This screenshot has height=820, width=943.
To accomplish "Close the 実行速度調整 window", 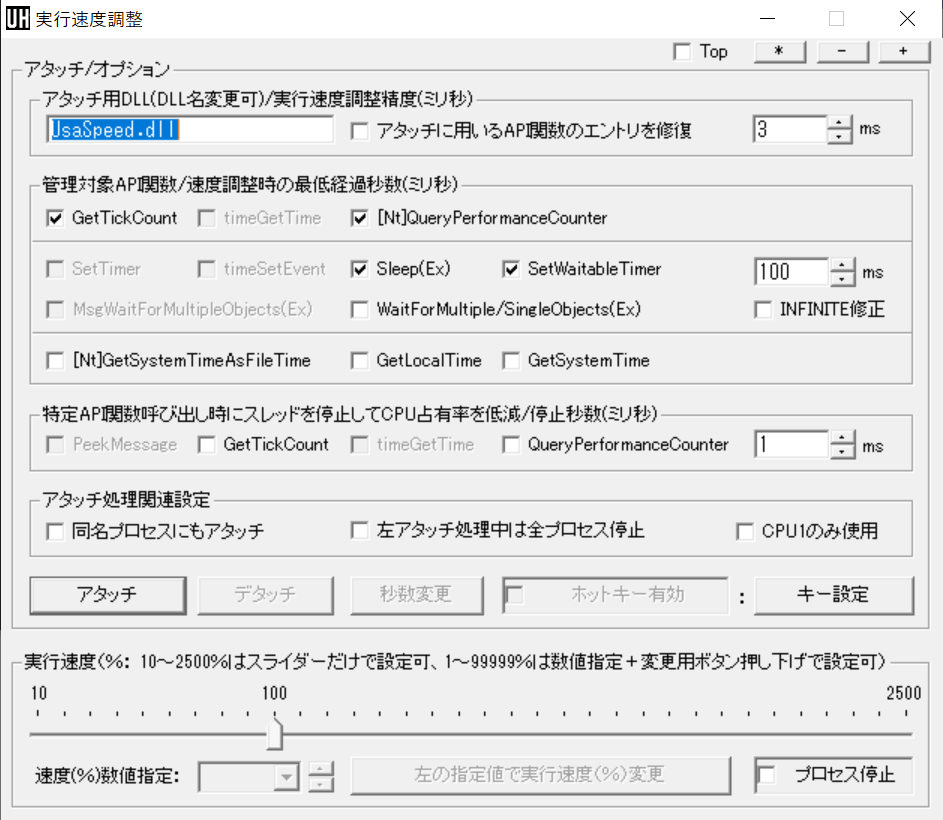I will click(907, 19).
